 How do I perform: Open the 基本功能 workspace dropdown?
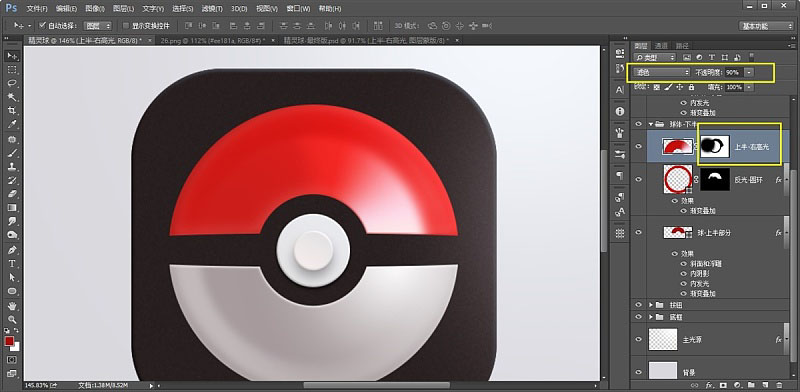point(766,26)
